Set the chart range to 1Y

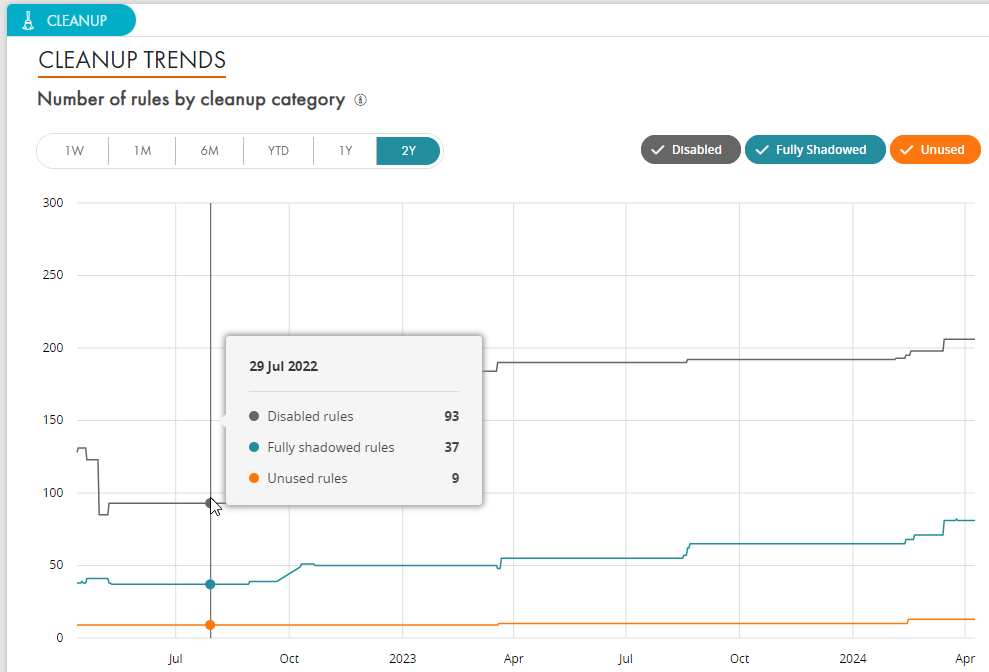pos(345,151)
